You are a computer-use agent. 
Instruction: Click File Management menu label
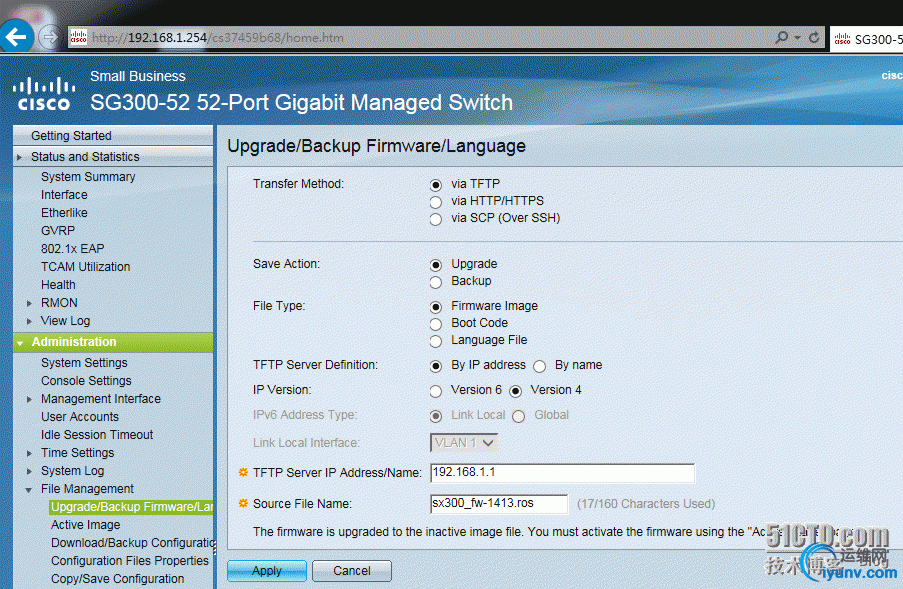coord(87,488)
